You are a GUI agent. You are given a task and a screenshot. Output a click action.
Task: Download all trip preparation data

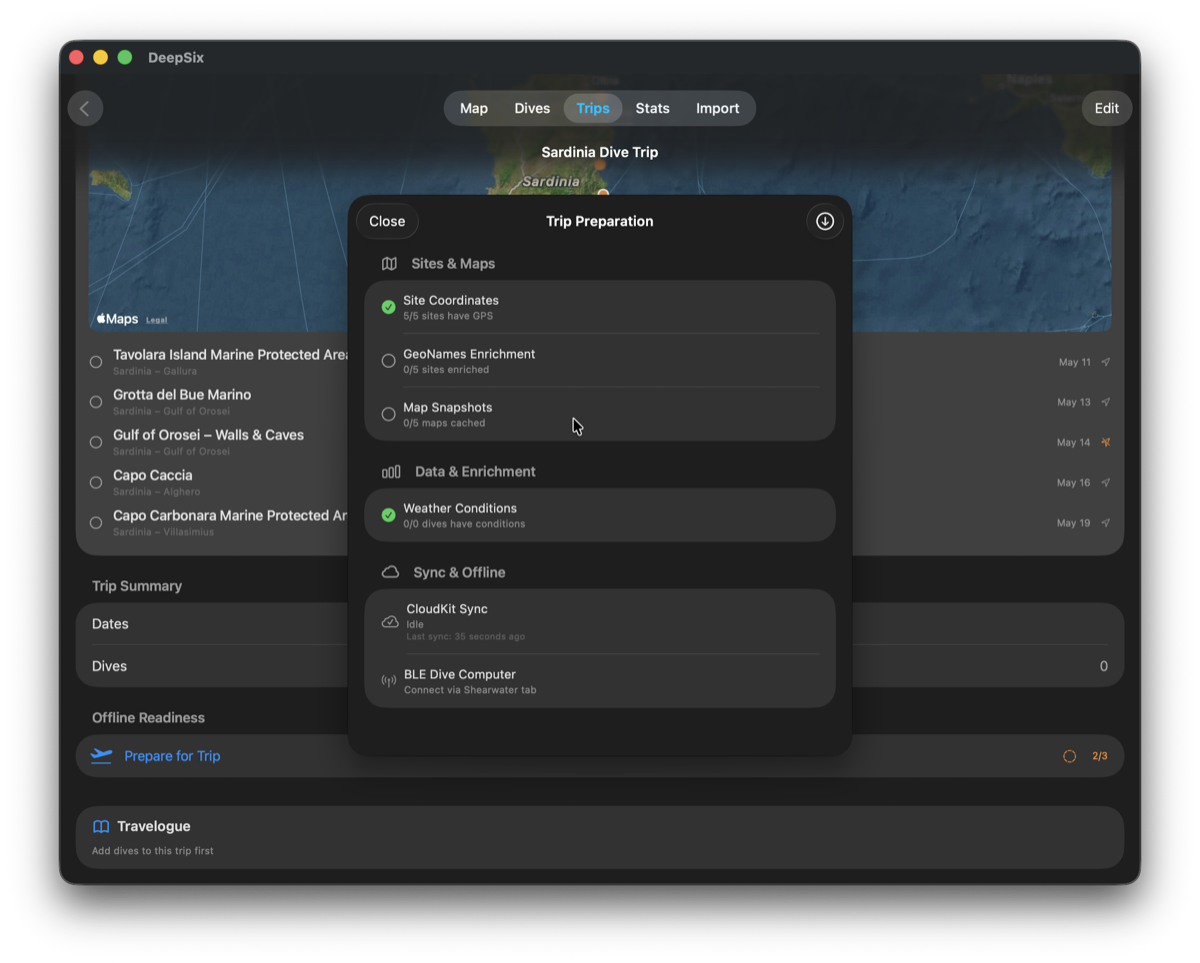point(824,221)
